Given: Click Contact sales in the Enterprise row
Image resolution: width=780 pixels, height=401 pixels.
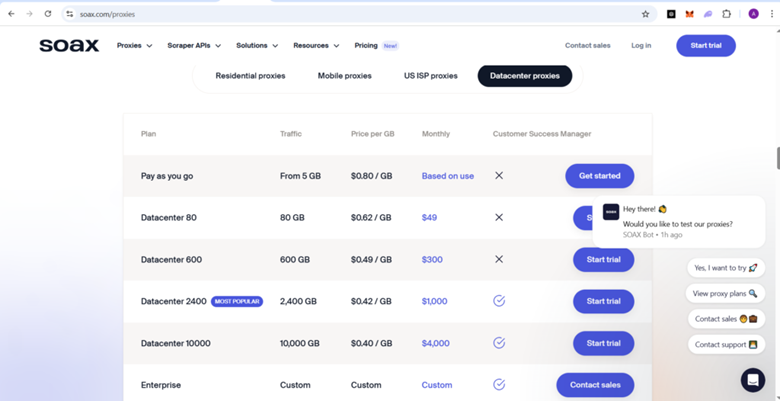Looking at the screenshot, I should (x=594, y=385).
